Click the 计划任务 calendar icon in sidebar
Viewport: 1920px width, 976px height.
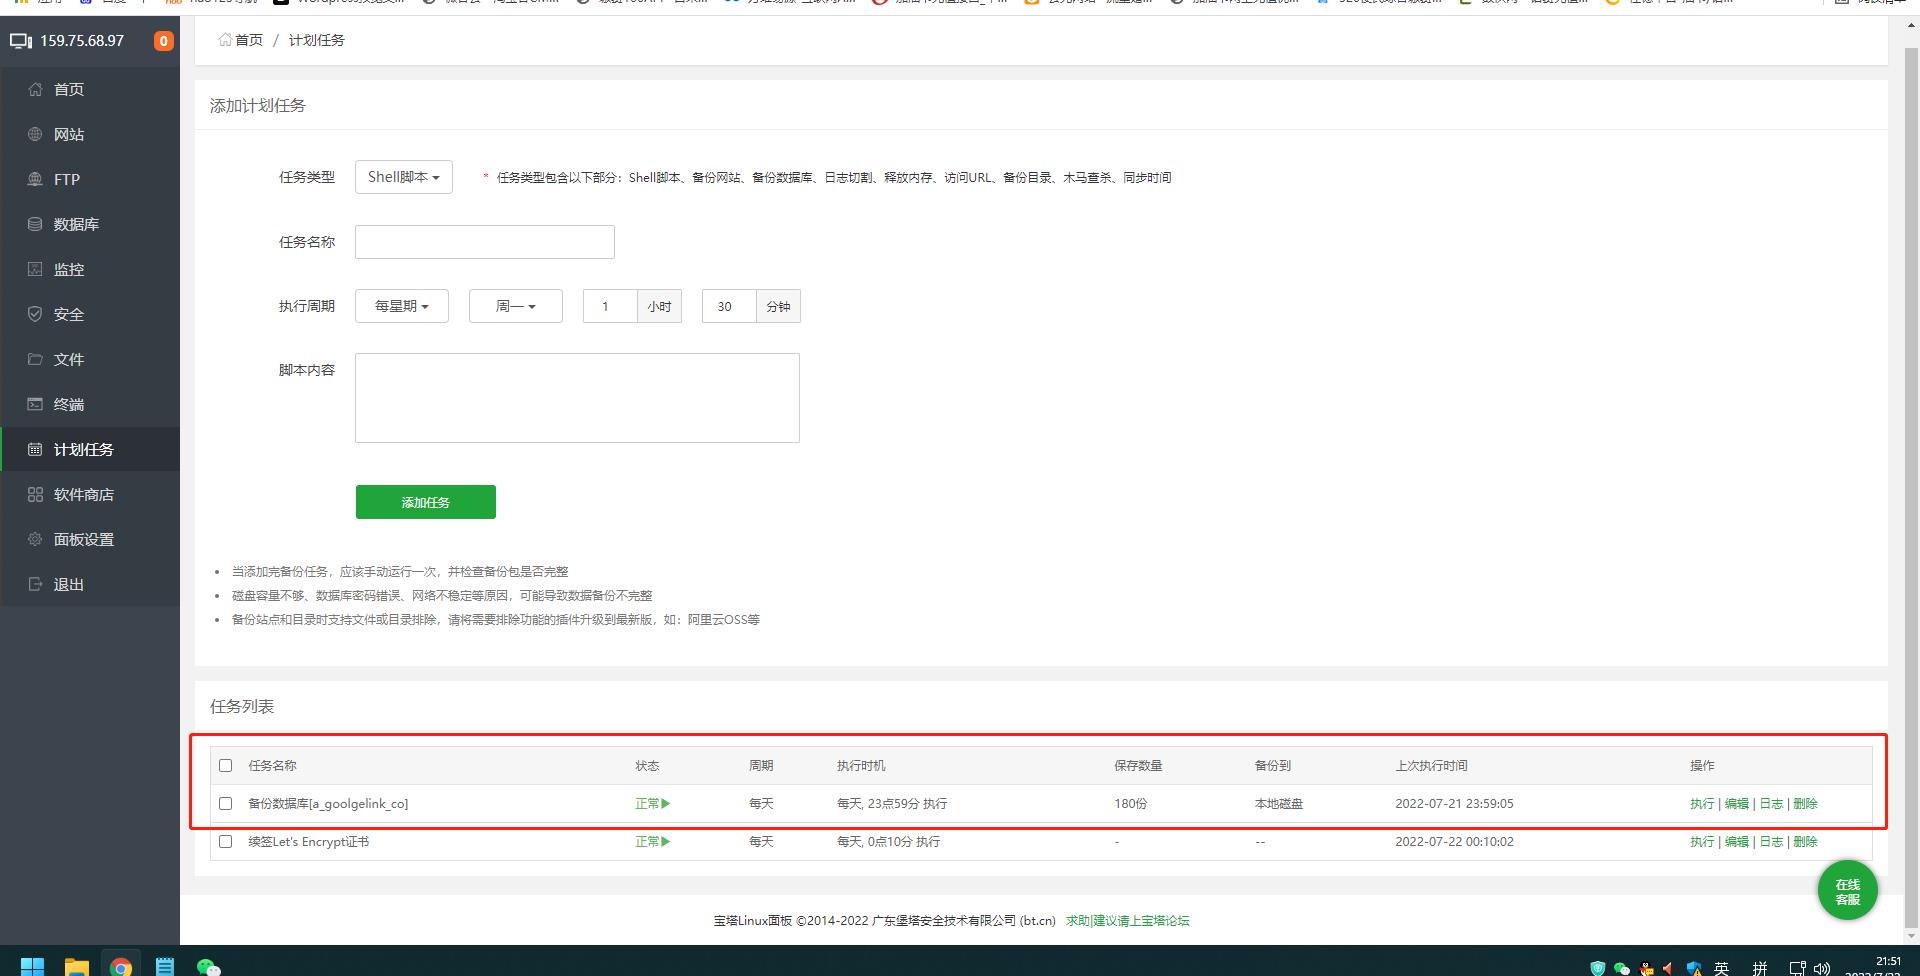click(35, 449)
